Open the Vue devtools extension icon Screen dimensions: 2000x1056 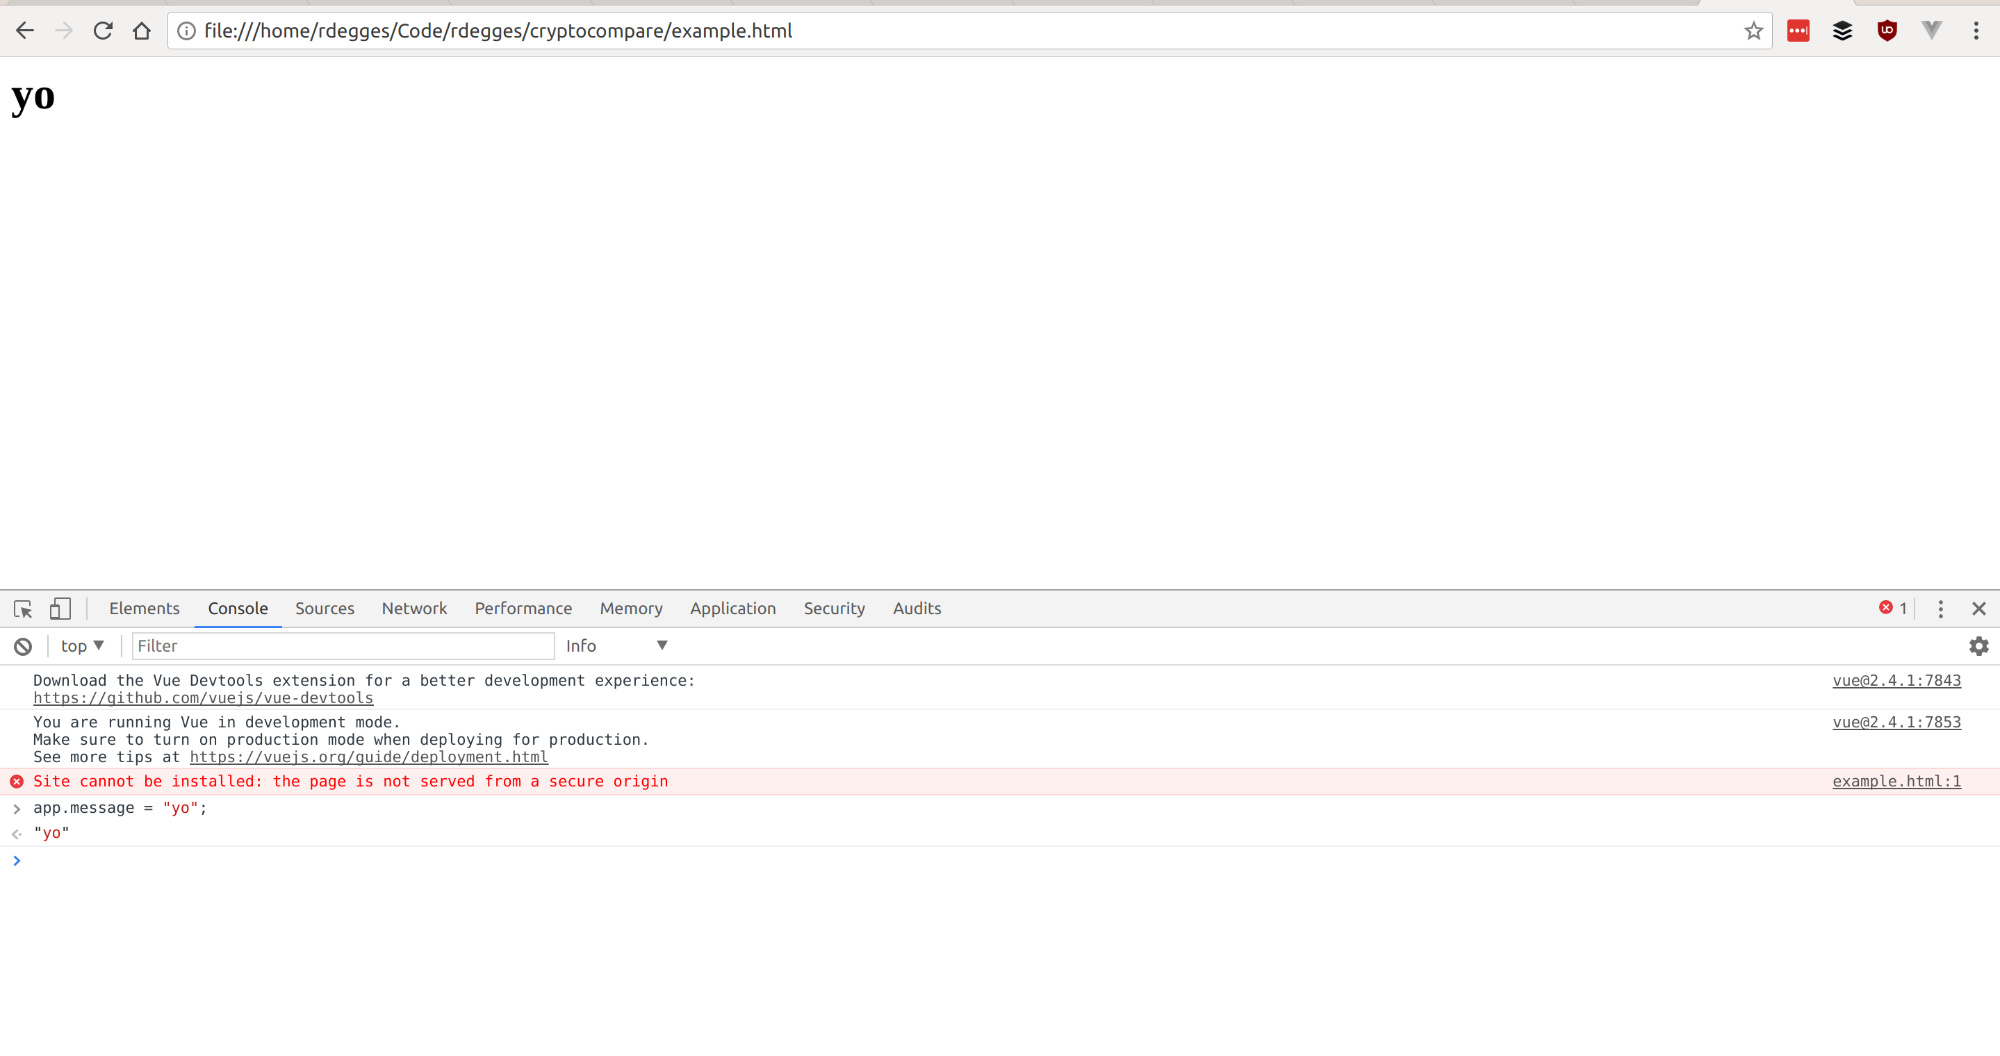click(x=1931, y=31)
